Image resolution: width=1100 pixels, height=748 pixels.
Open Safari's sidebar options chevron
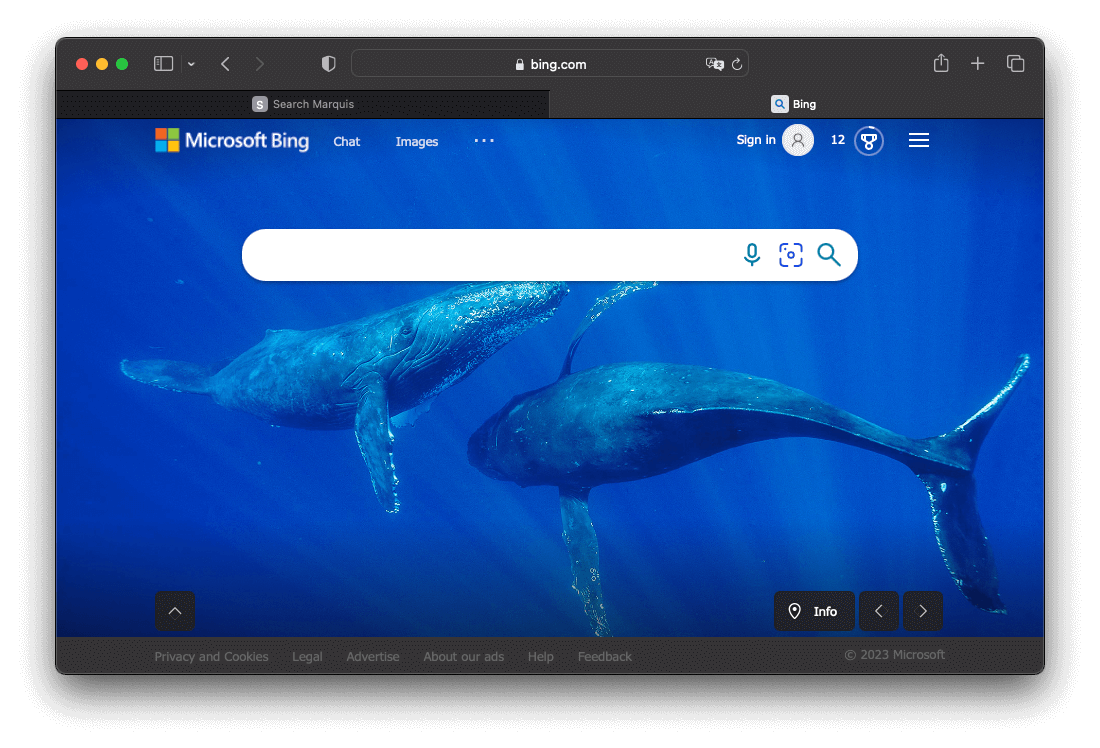pyautogui.click(x=191, y=63)
